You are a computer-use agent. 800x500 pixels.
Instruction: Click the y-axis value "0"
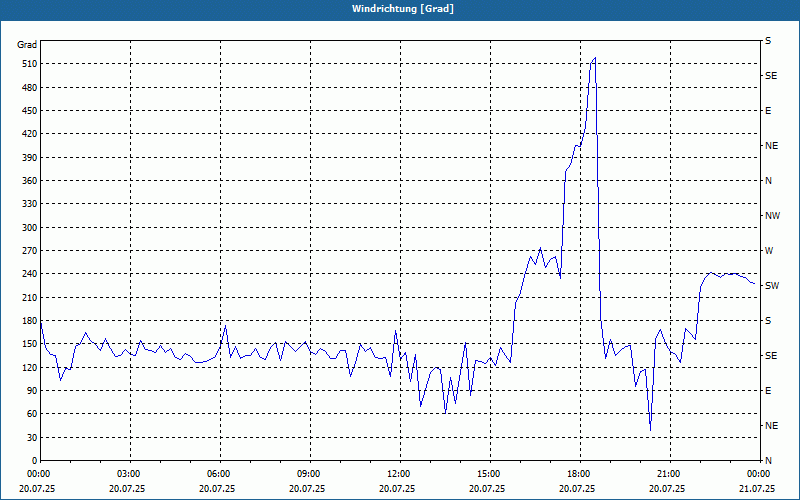[34, 461]
